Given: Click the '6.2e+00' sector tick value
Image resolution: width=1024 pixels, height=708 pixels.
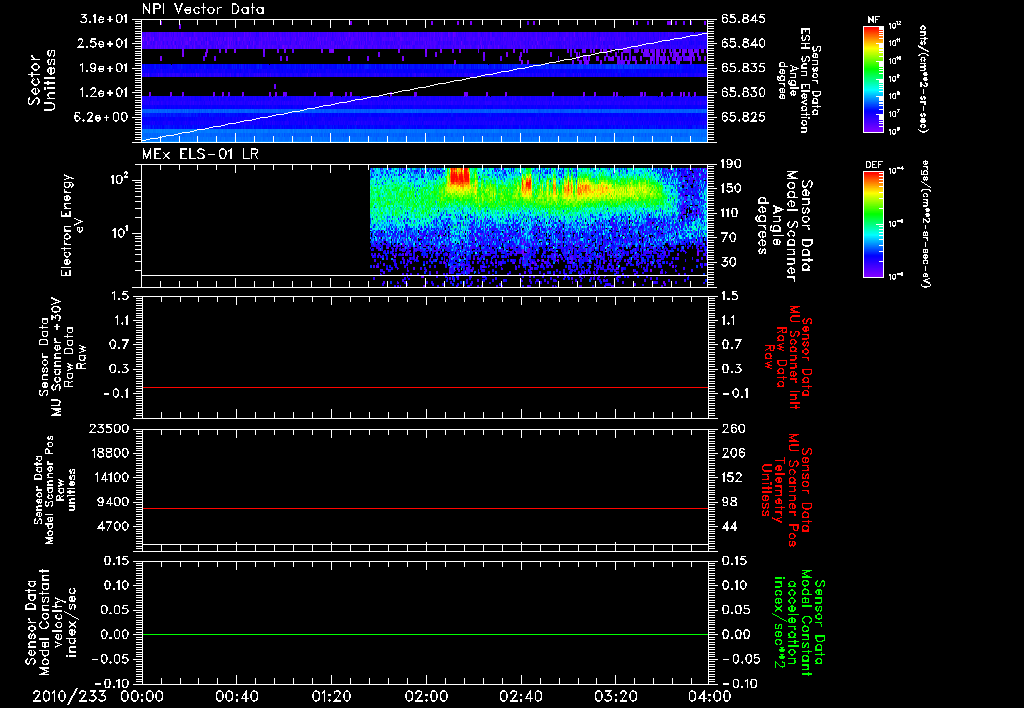Looking at the screenshot, I should tap(101, 117).
